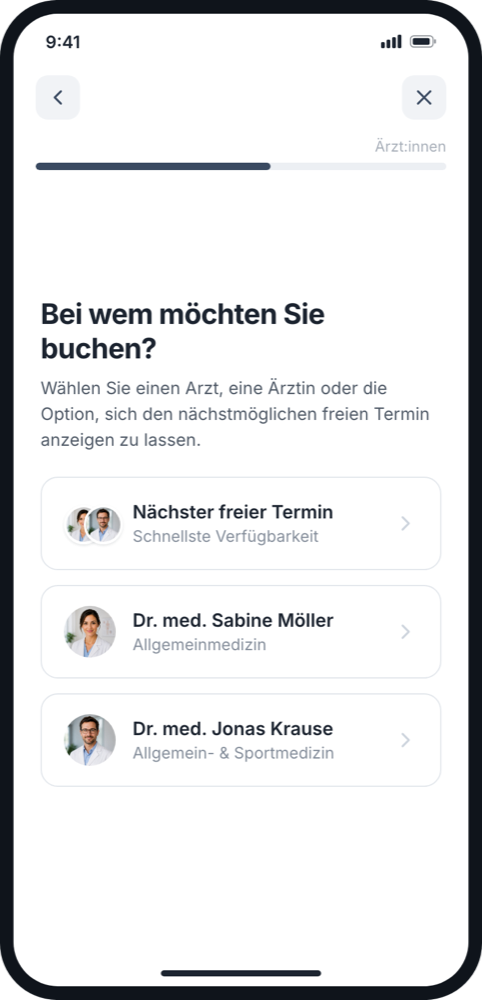The width and height of the screenshot is (482, 1000).
Task: Click the Schnellste Verfügbarkeit subtitle
Action: click(x=225, y=536)
